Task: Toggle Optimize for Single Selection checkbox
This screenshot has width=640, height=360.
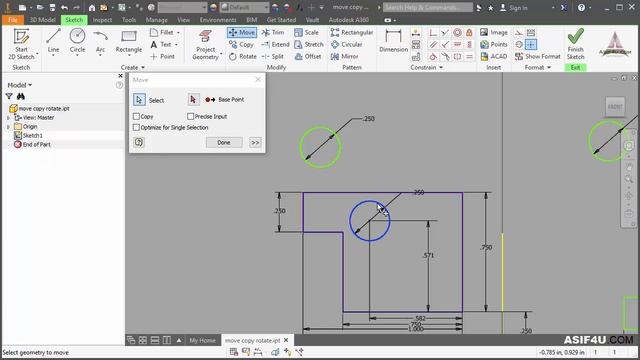Action: pos(137,127)
